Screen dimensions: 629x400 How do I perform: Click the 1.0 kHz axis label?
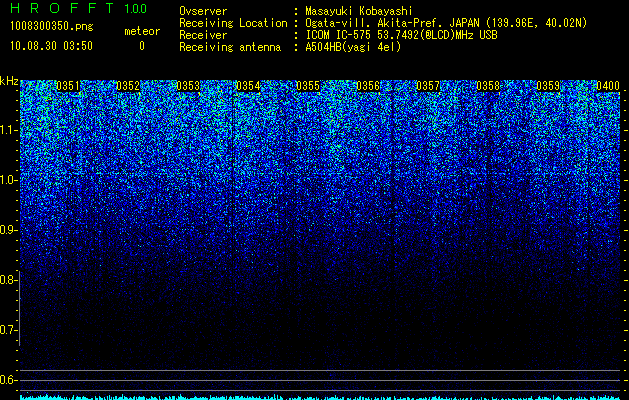[x=7, y=180]
